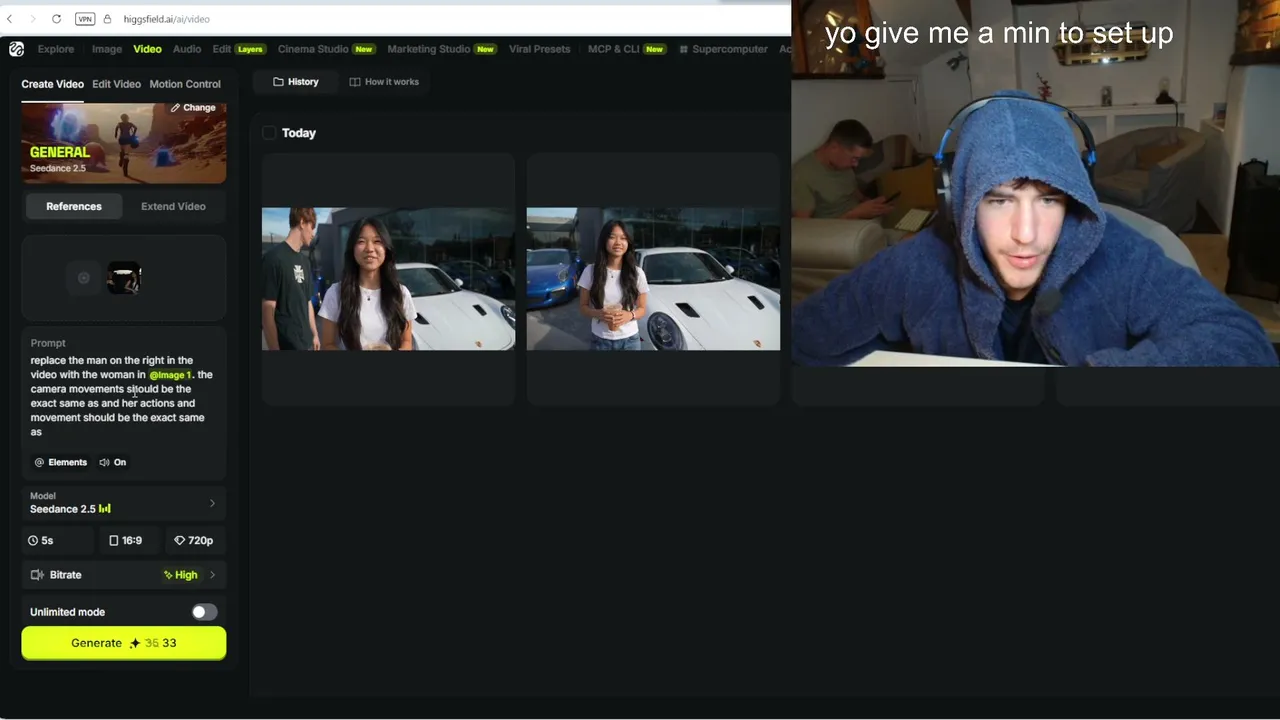Select the References mode
The image size is (1280, 720).
74,206
